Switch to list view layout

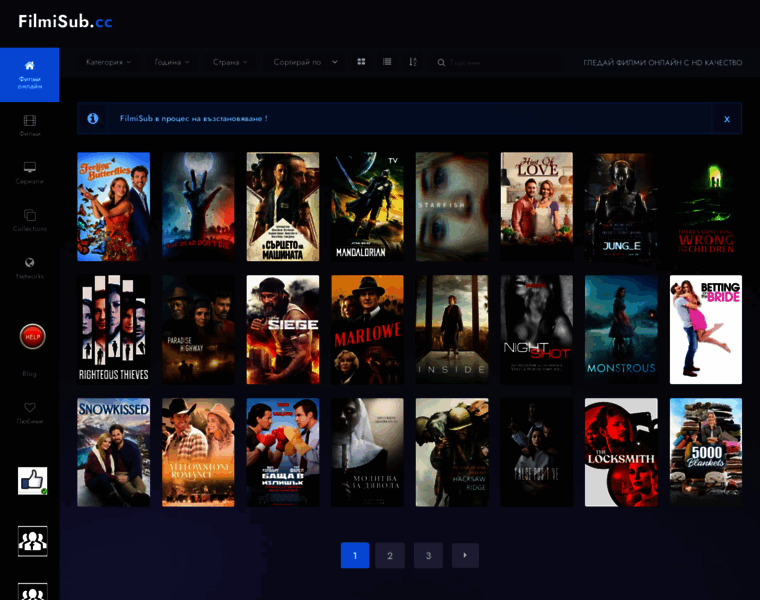click(387, 62)
